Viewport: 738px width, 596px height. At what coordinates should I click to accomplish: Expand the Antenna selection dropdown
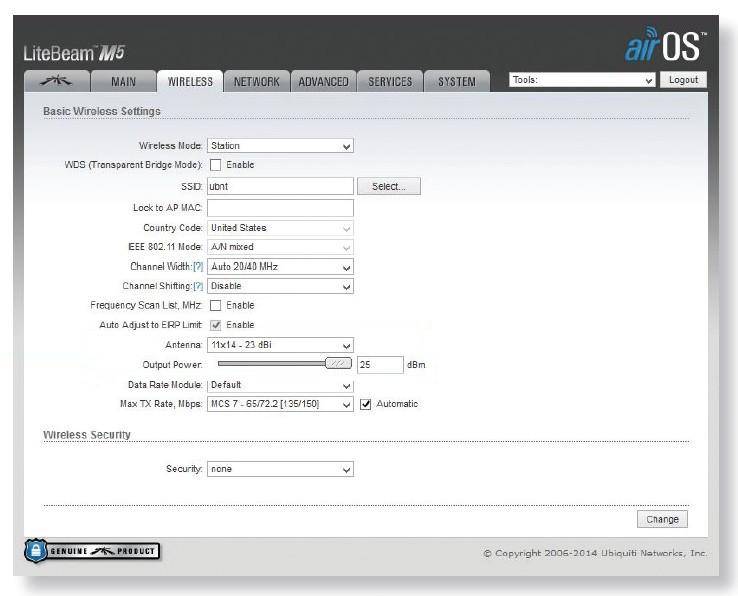click(280, 345)
